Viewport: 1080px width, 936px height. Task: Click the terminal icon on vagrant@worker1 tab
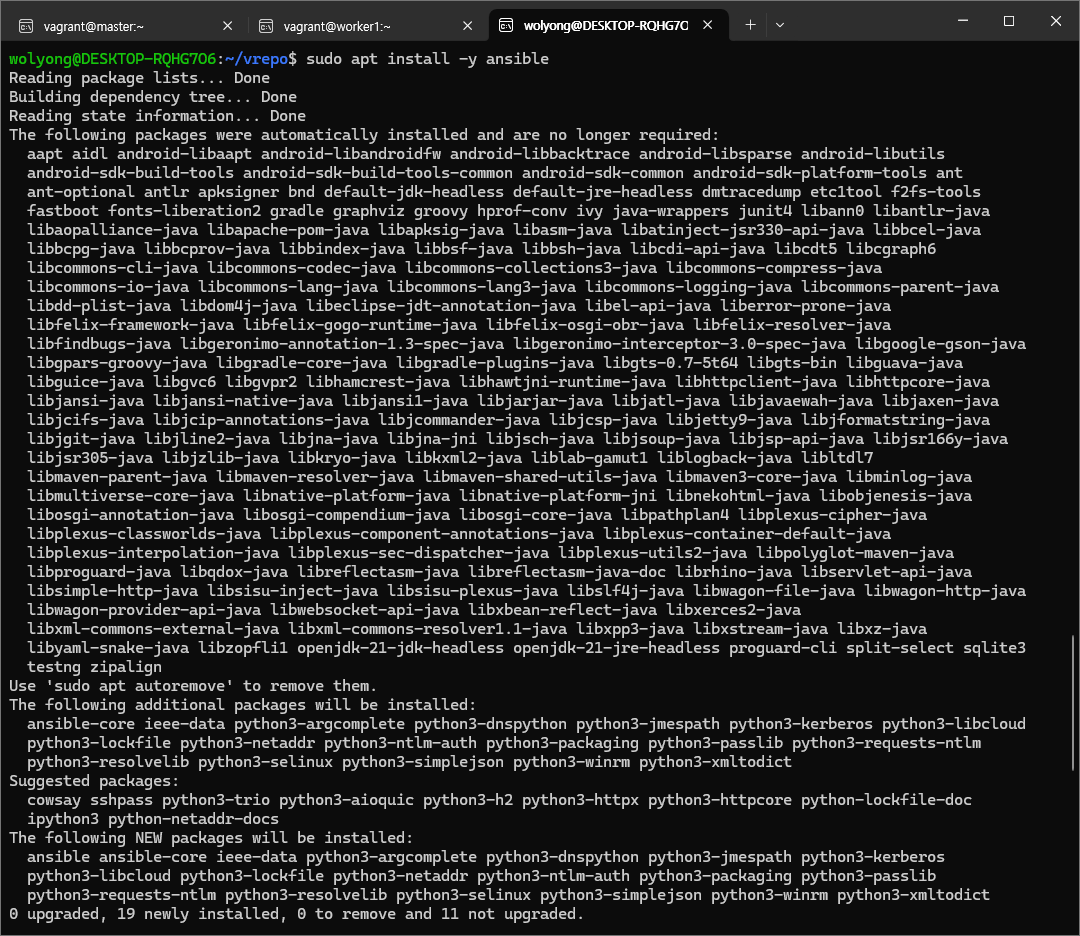click(x=266, y=25)
